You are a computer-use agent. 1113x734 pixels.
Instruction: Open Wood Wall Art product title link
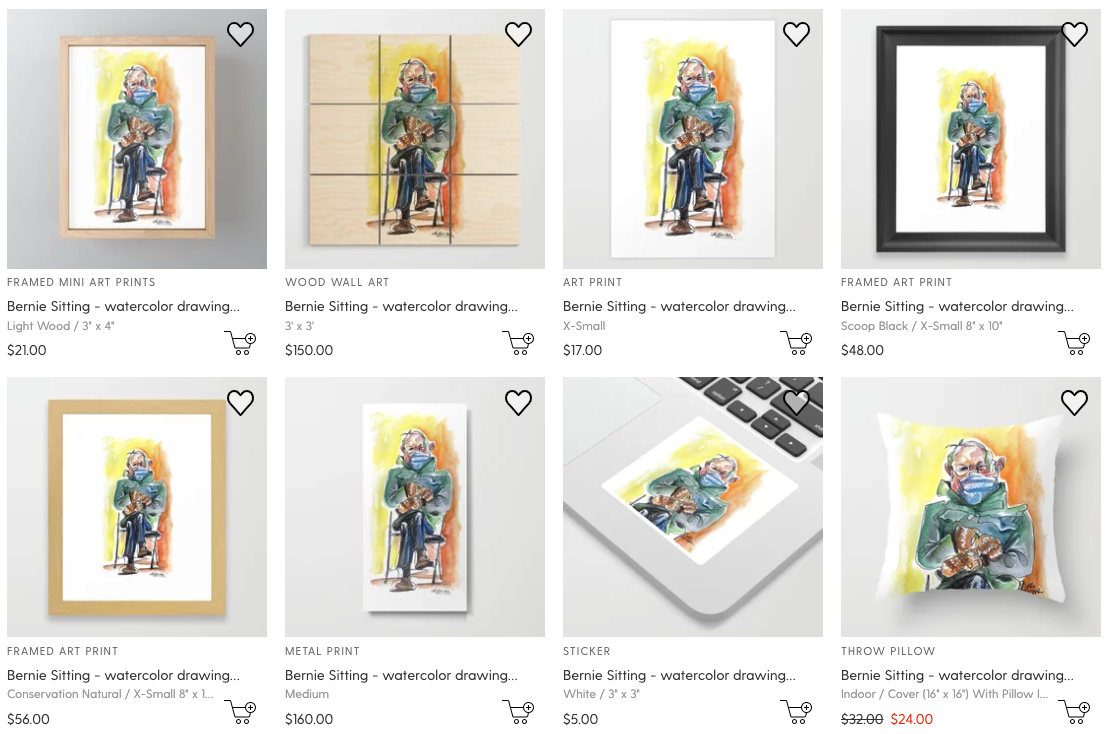click(401, 306)
